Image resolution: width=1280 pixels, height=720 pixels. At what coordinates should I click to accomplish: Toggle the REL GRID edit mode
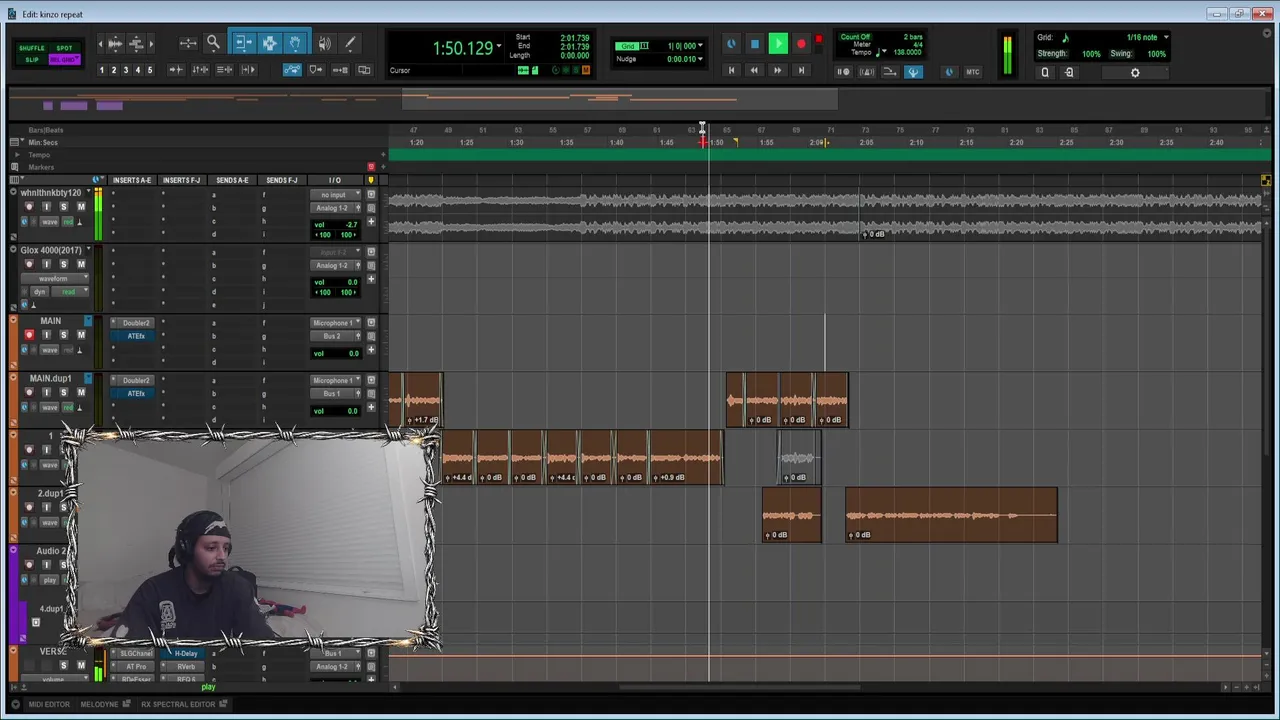tap(64, 60)
